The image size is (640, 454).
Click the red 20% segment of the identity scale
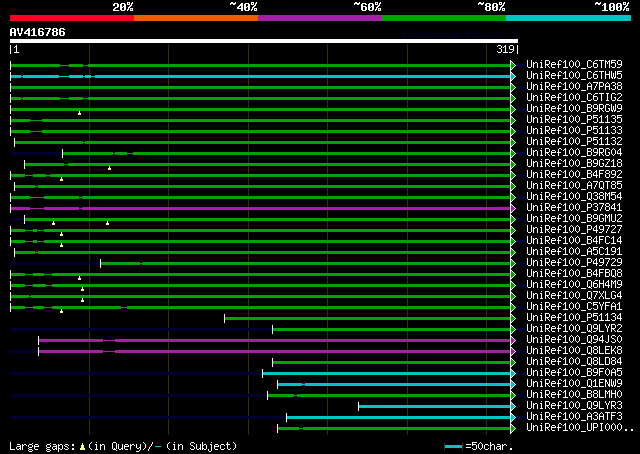click(72, 18)
